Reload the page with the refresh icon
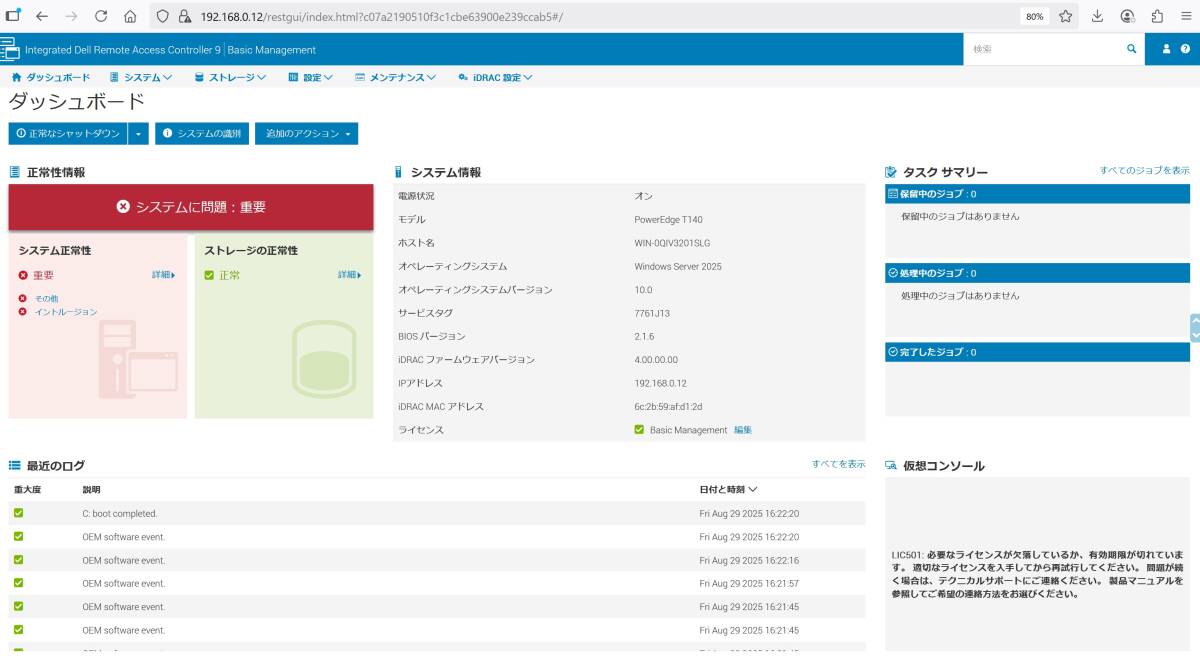 coord(100,16)
